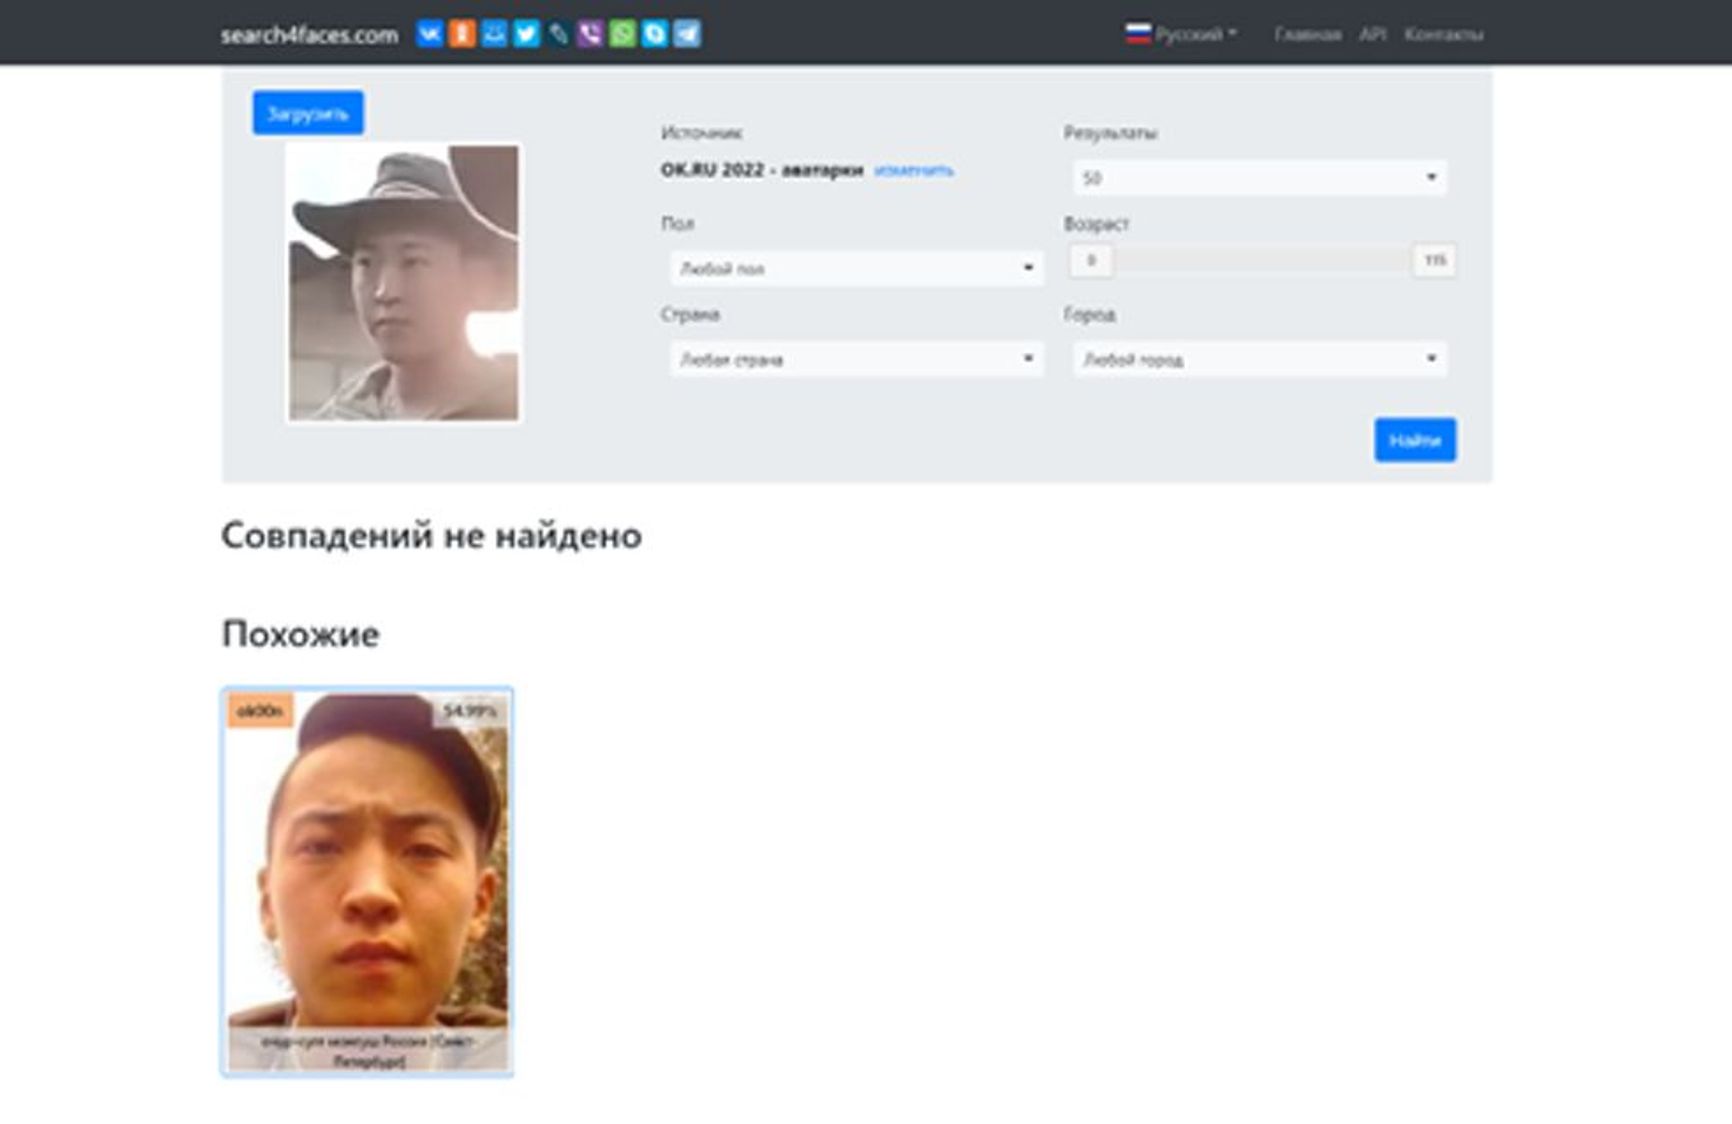This screenshot has height=1124, width=1732.
Task: Go to the Главная menu item
Action: 1307,34
